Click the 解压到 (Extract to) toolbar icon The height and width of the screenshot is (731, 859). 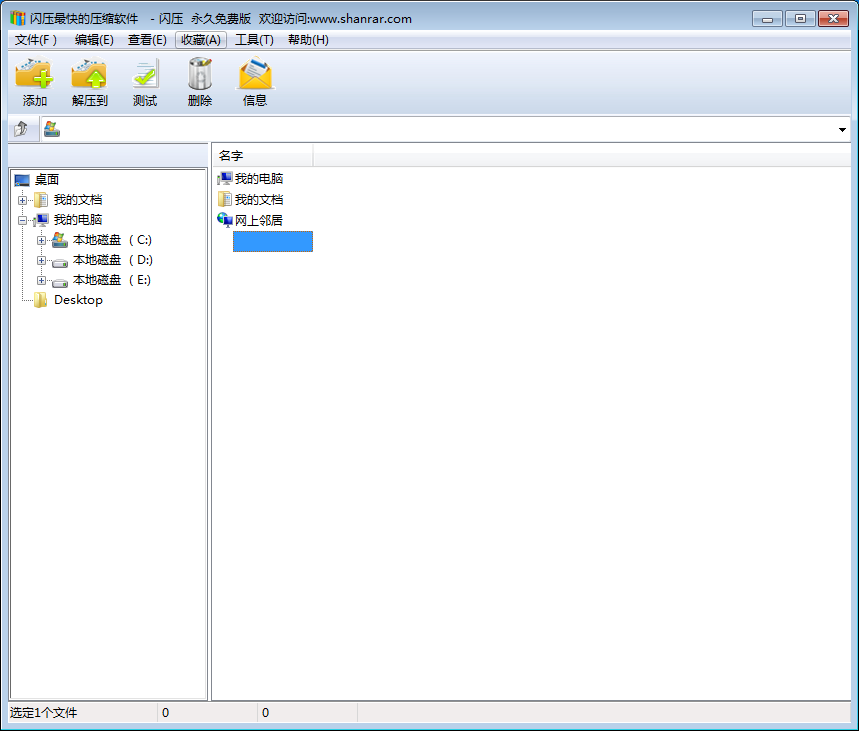tap(89, 75)
